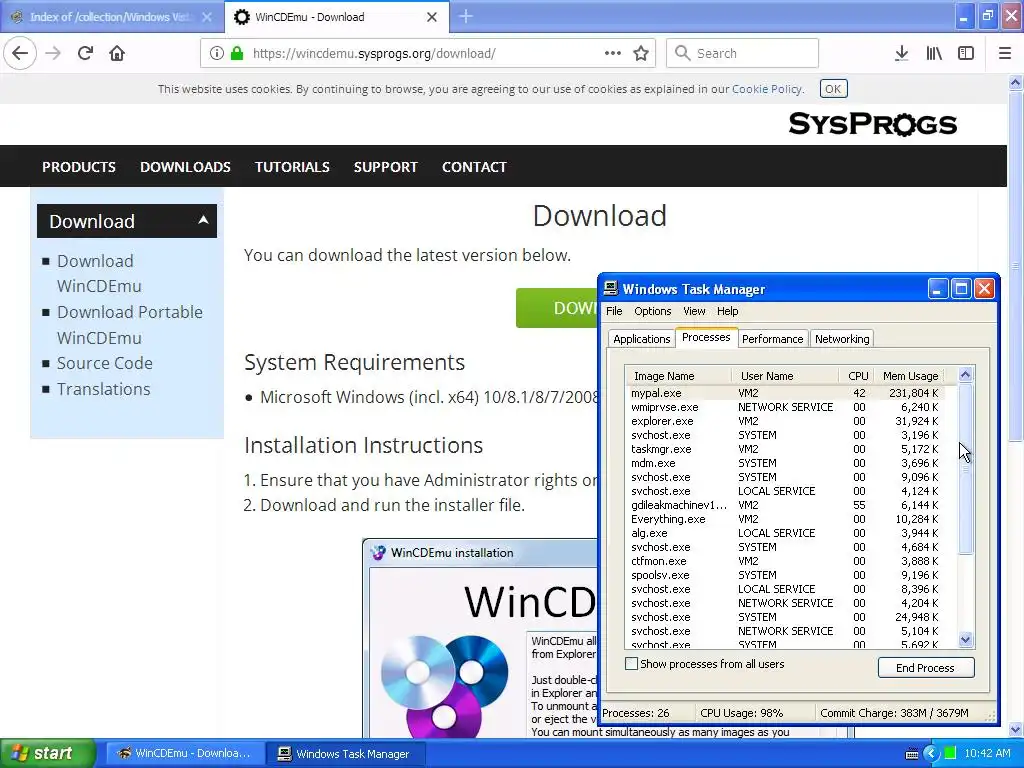Click Download WinCDEmu sidebar link

coord(99,273)
